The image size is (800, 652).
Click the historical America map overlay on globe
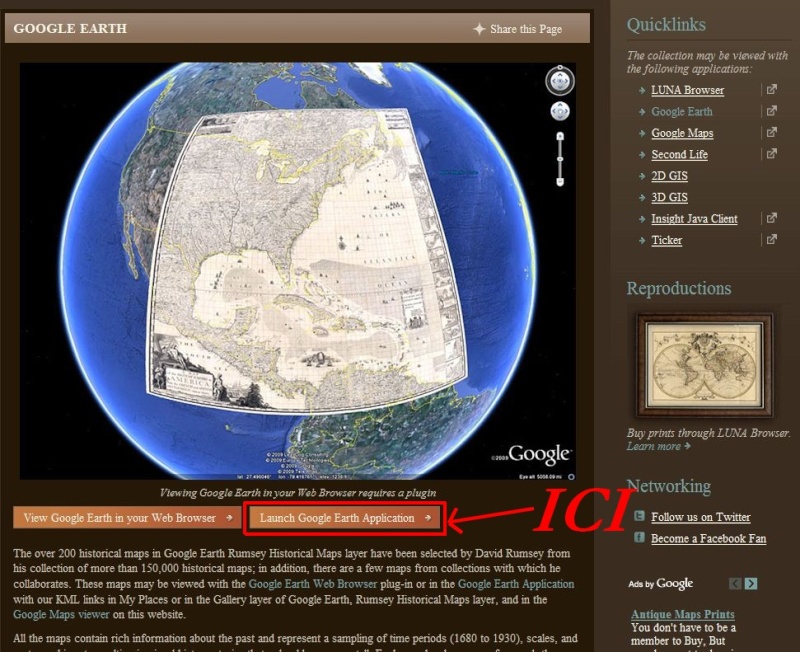click(x=306, y=260)
